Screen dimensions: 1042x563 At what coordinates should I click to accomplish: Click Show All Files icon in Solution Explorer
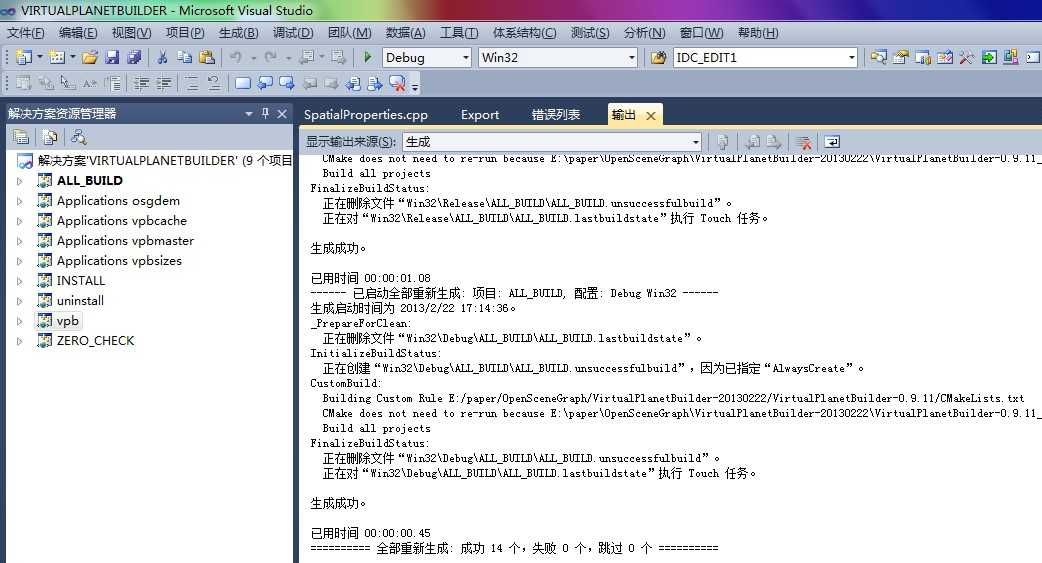coord(50,137)
